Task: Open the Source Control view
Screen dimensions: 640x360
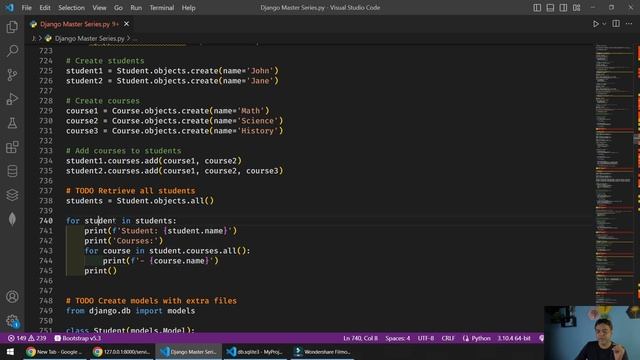Action: coord(12,75)
